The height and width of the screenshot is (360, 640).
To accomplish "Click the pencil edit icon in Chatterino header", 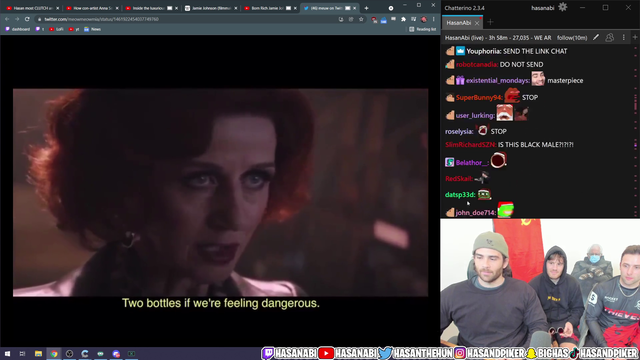I will click(596, 38).
